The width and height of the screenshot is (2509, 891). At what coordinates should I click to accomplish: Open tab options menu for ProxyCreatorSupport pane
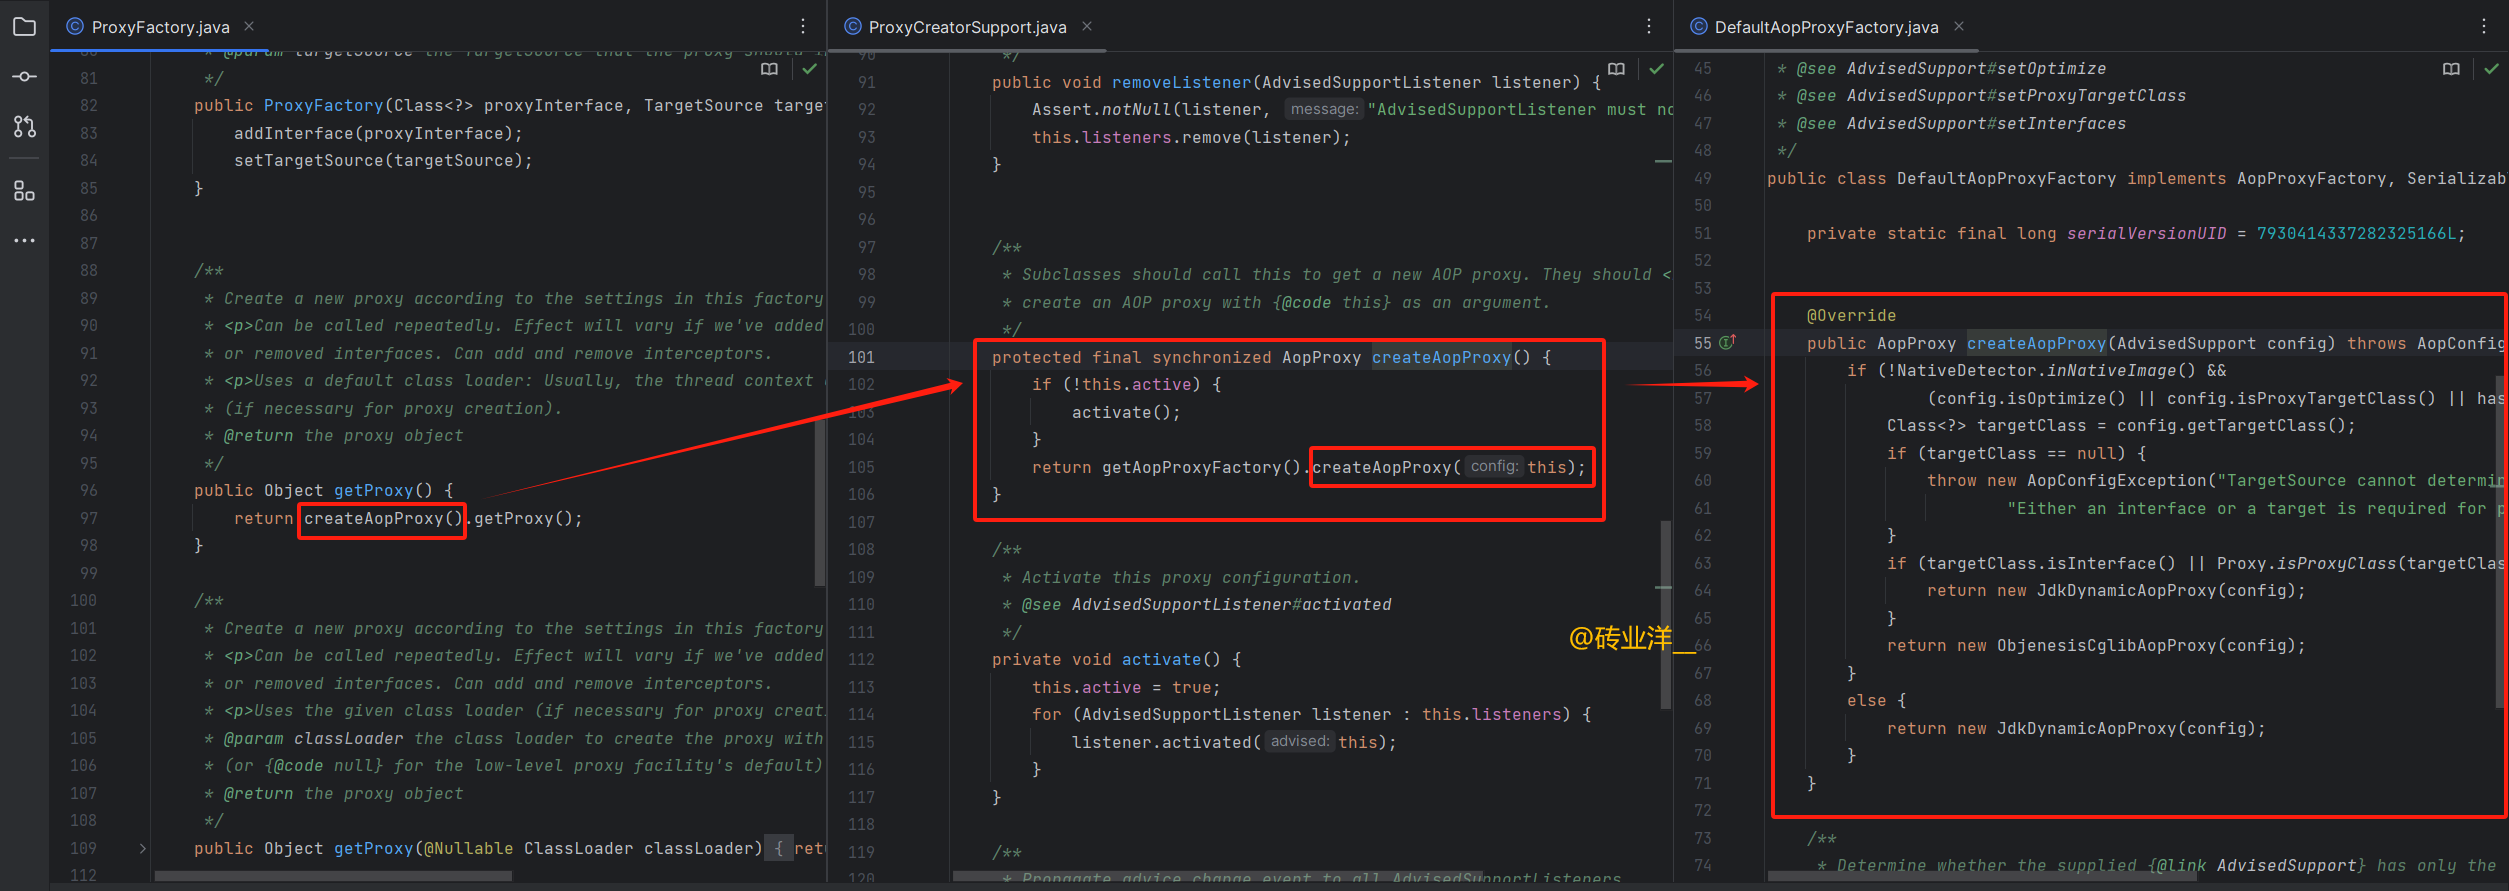point(1649,27)
